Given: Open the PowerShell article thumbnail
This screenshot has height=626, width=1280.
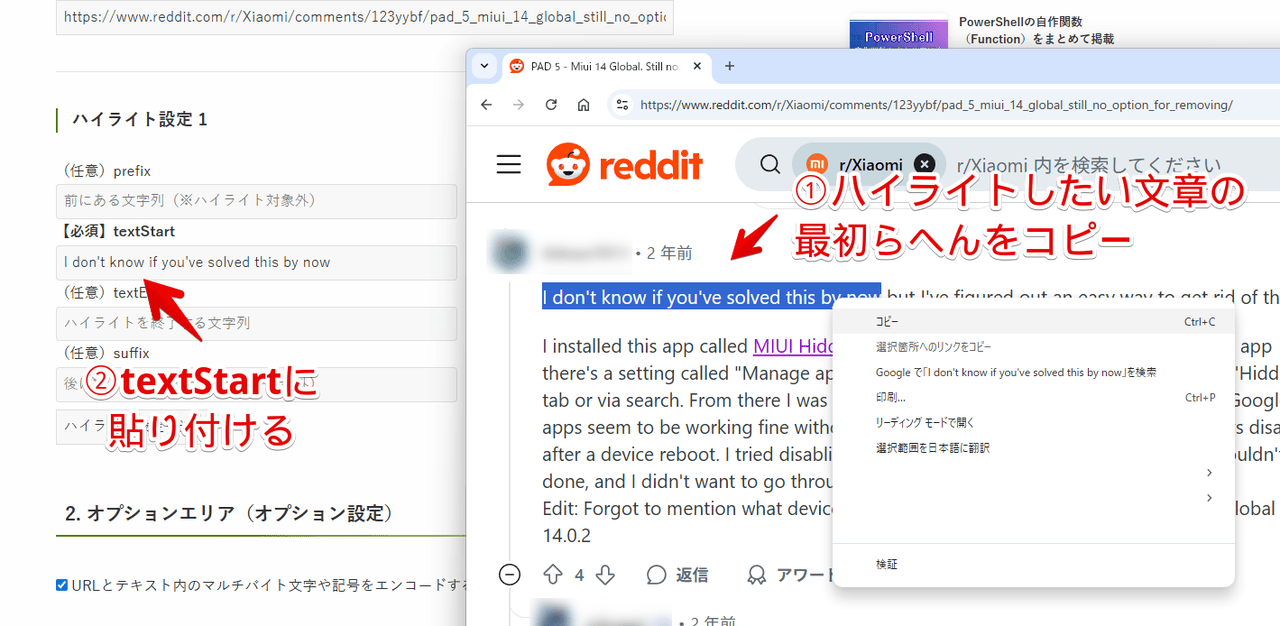Looking at the screenshot, I should 899,32.
